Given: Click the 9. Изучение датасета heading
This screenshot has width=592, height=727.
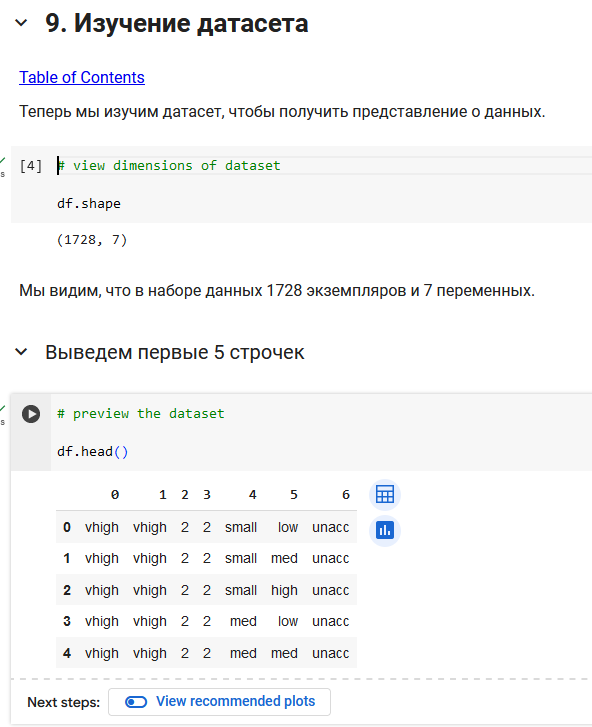Looking at the screenshot, I should pos(177,23).
